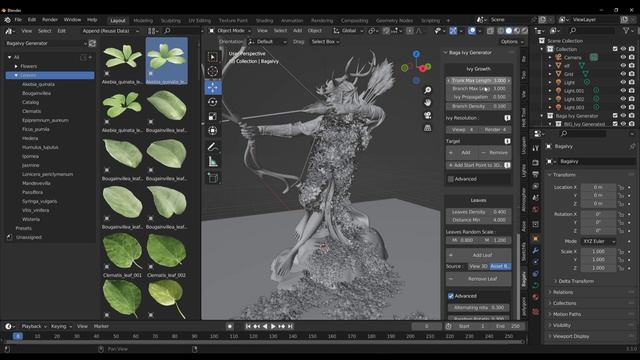
Task: Activate the Rotate tool
Action: pyautogui.click(x=213, y=102)
